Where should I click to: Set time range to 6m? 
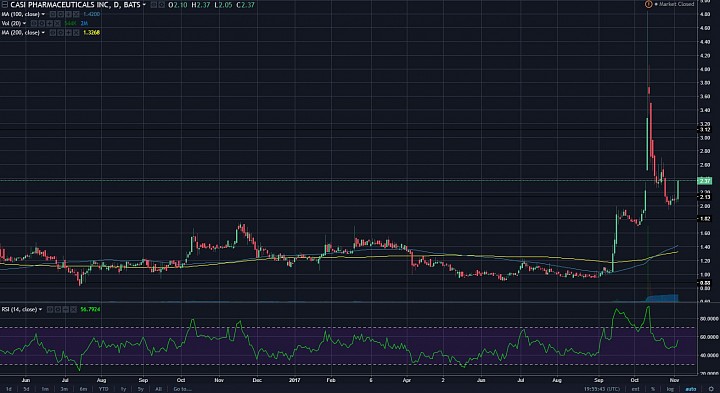[83, 389]
